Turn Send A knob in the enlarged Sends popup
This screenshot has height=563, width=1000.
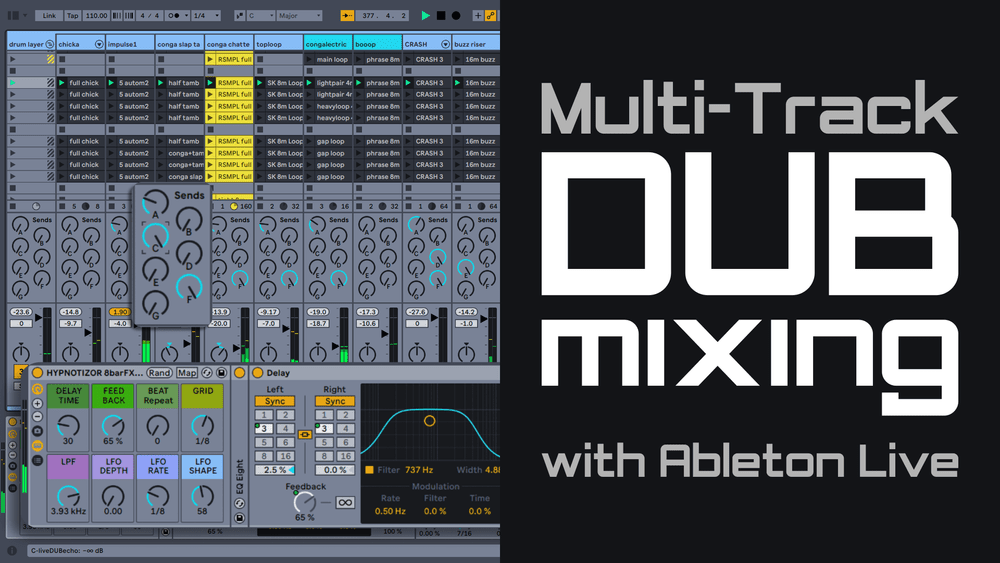155,203
